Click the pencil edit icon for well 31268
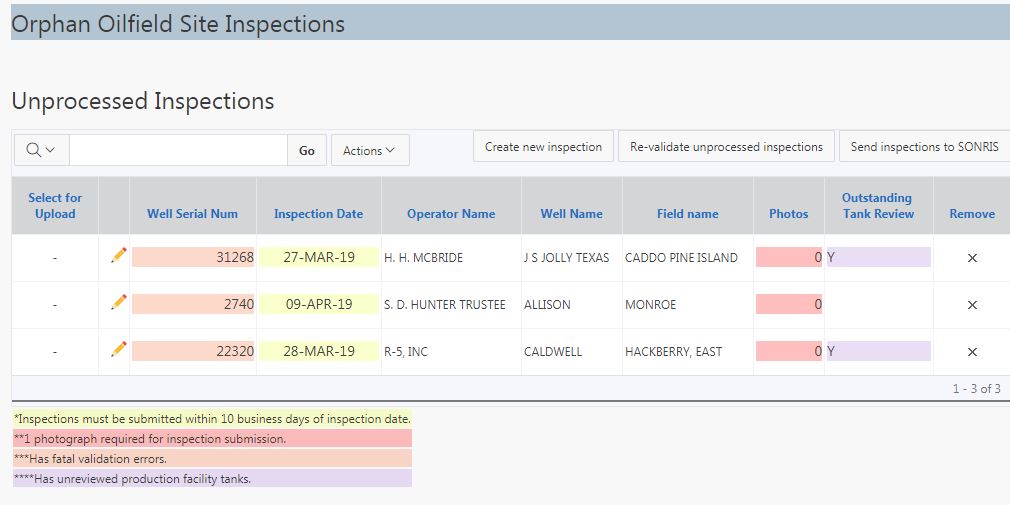 (x=119, y=256)
